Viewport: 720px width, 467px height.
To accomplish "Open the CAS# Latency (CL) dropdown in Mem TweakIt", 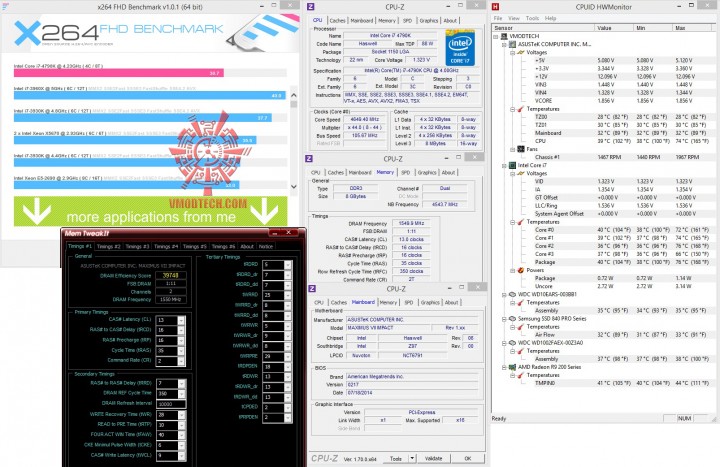I will (x=181, y=320).
